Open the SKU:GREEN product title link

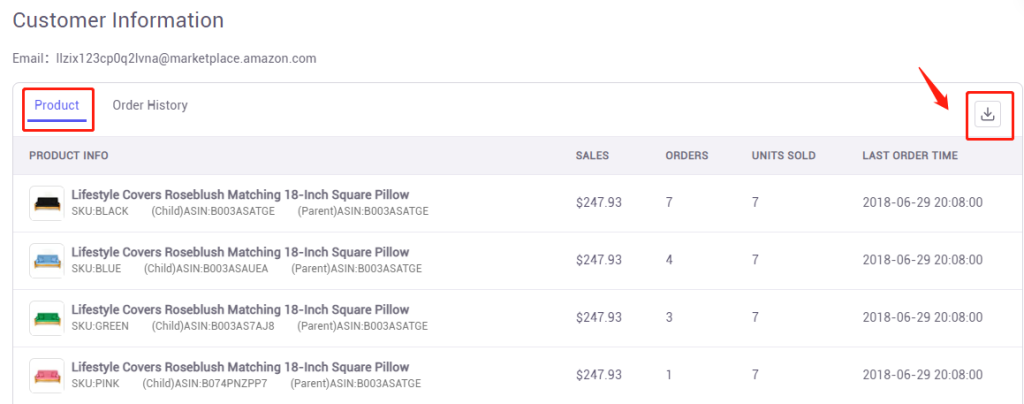click(x=240, y=309)
